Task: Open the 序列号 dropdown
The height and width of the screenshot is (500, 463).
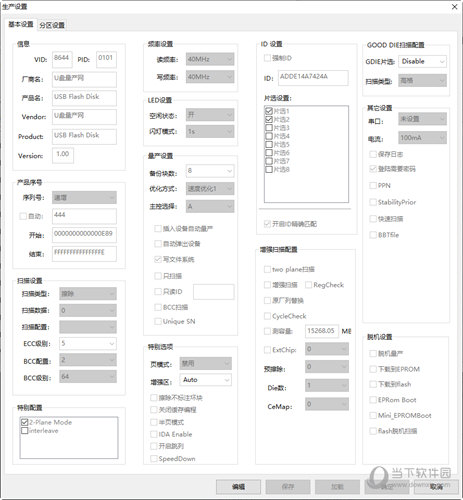Action: click(84, 198)
